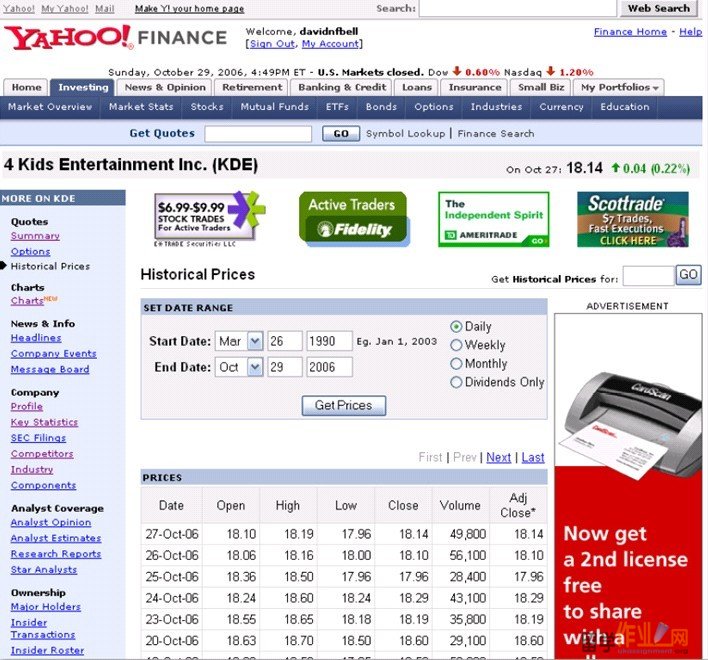
Task: Open the Insider Roster sidebar link
Action: pos(47,650)
